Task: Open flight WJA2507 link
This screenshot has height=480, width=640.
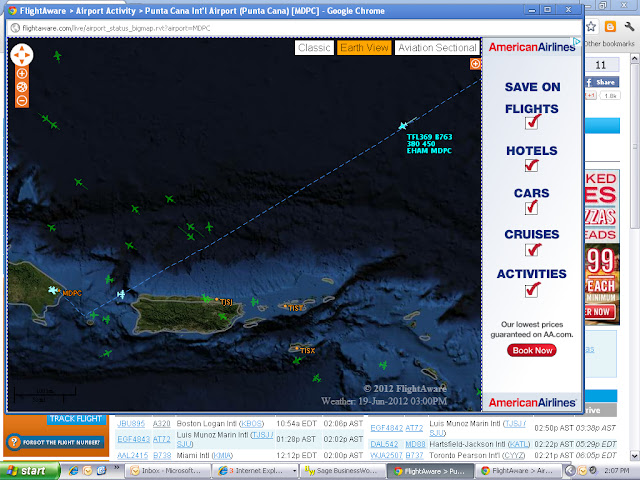Action: (386, 455)
